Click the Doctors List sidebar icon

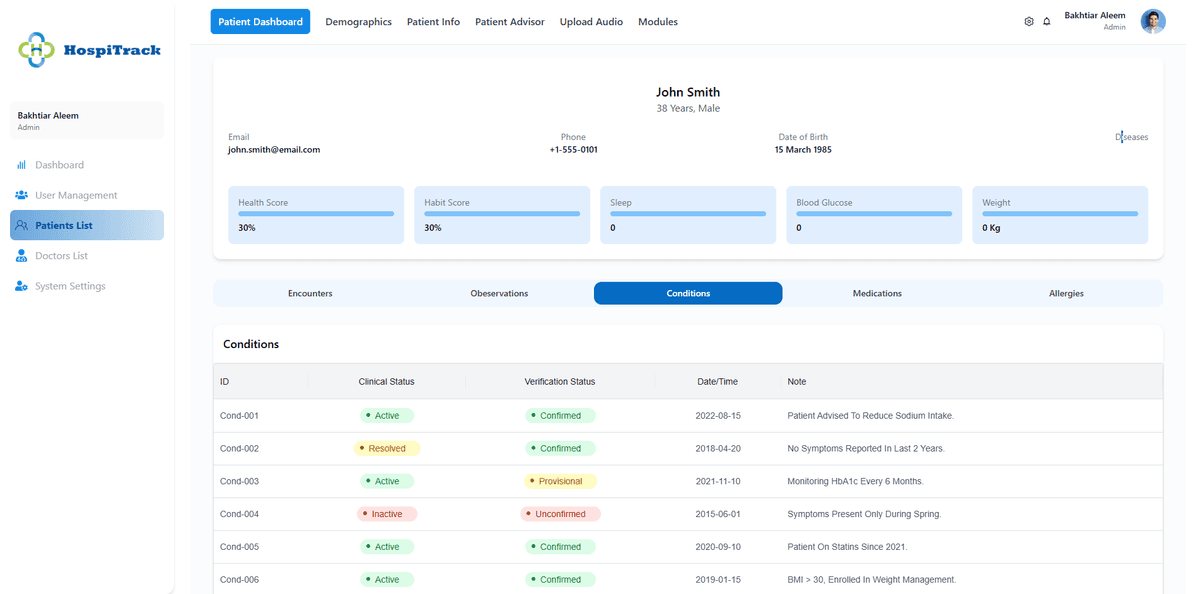tap(21, 256)
